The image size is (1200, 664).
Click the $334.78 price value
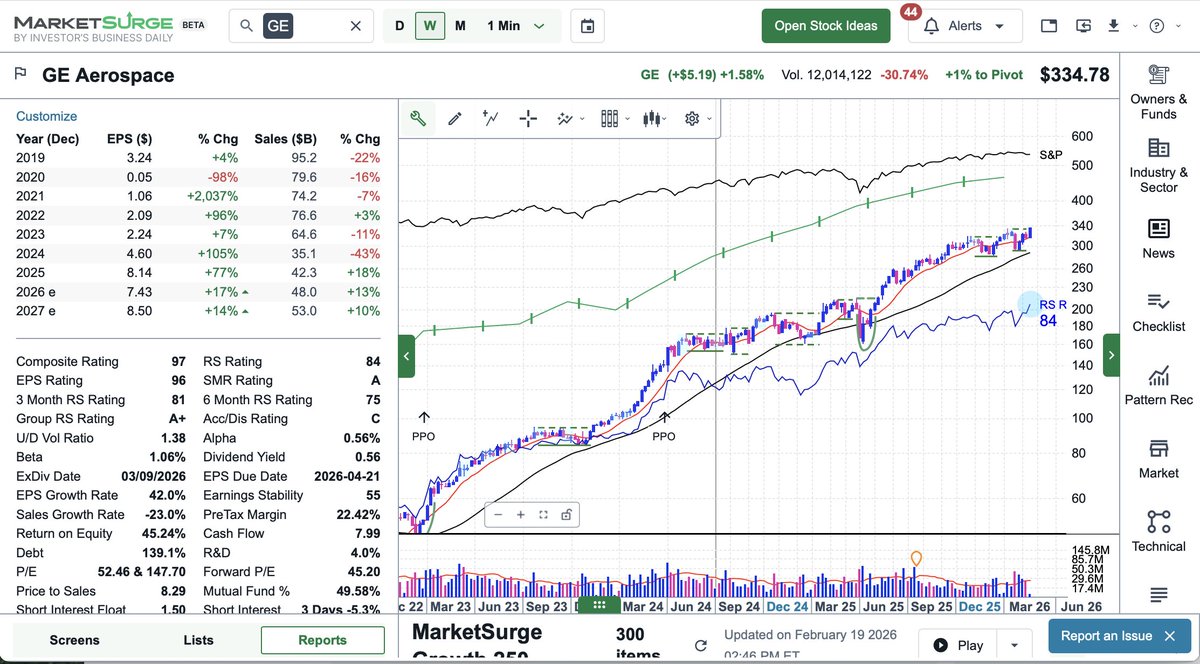click(1075, 75)
